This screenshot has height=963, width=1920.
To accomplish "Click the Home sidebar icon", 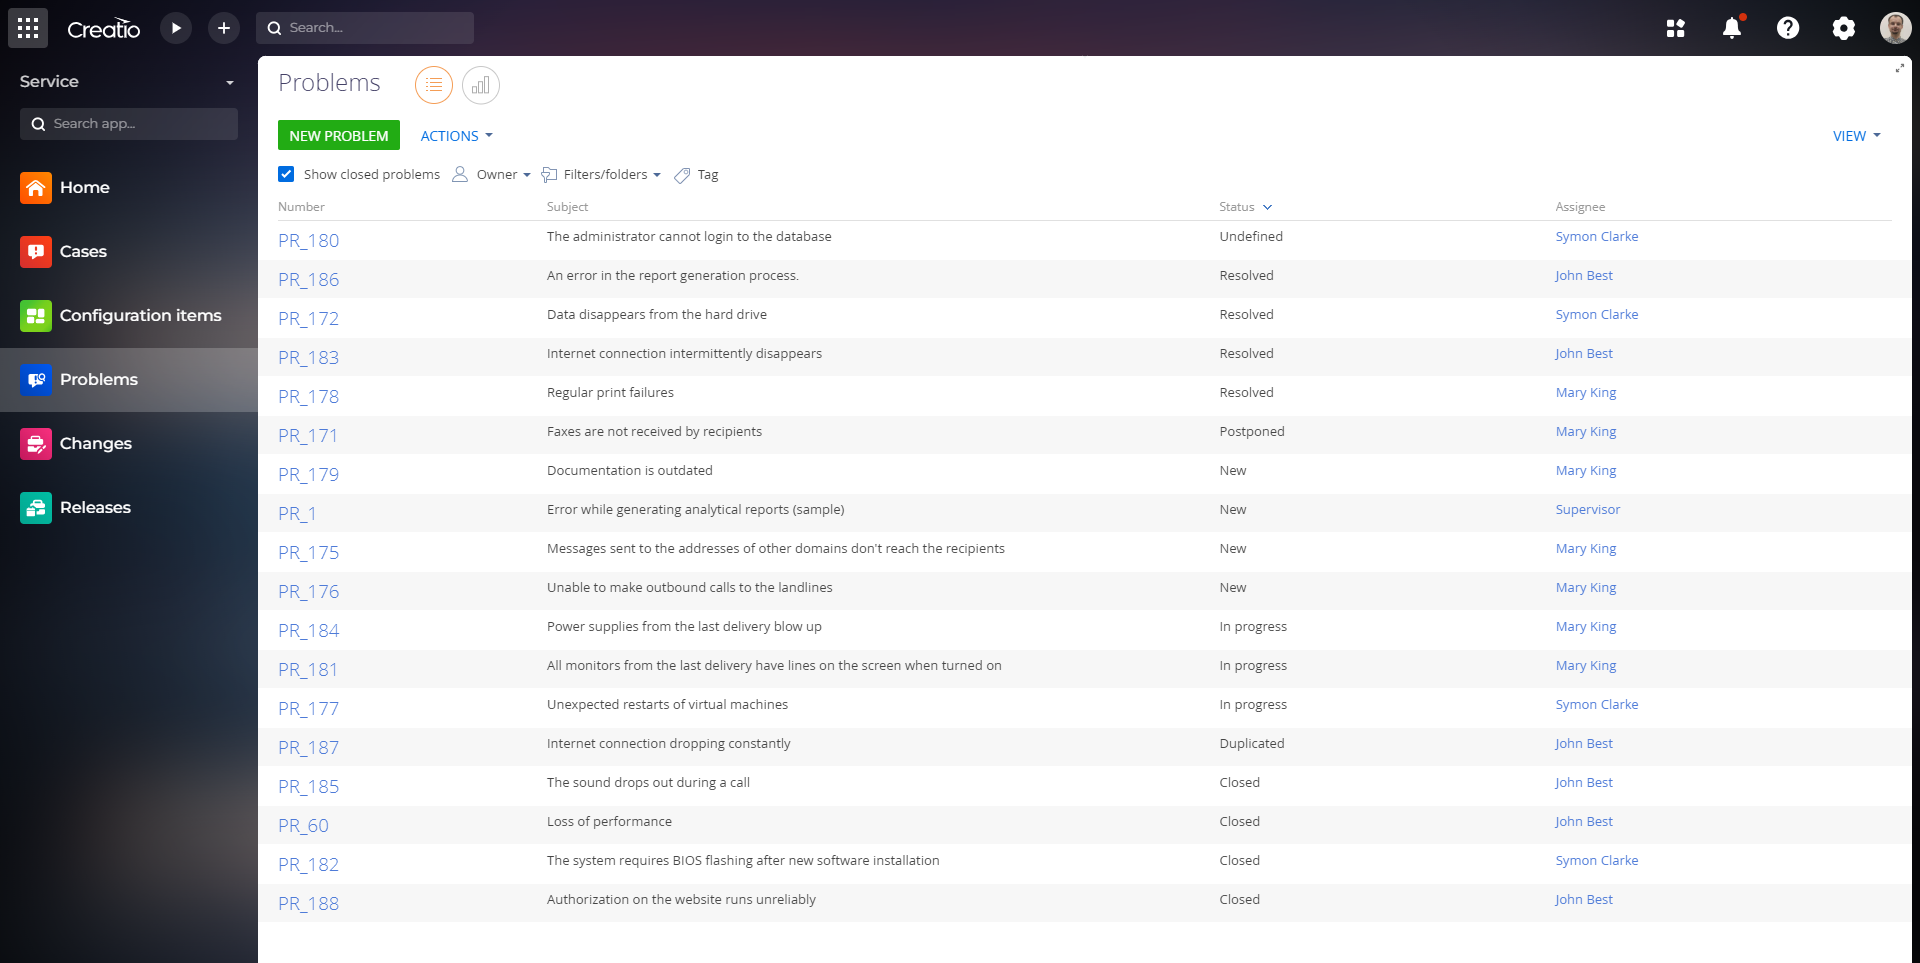I will tap(36, 187).
